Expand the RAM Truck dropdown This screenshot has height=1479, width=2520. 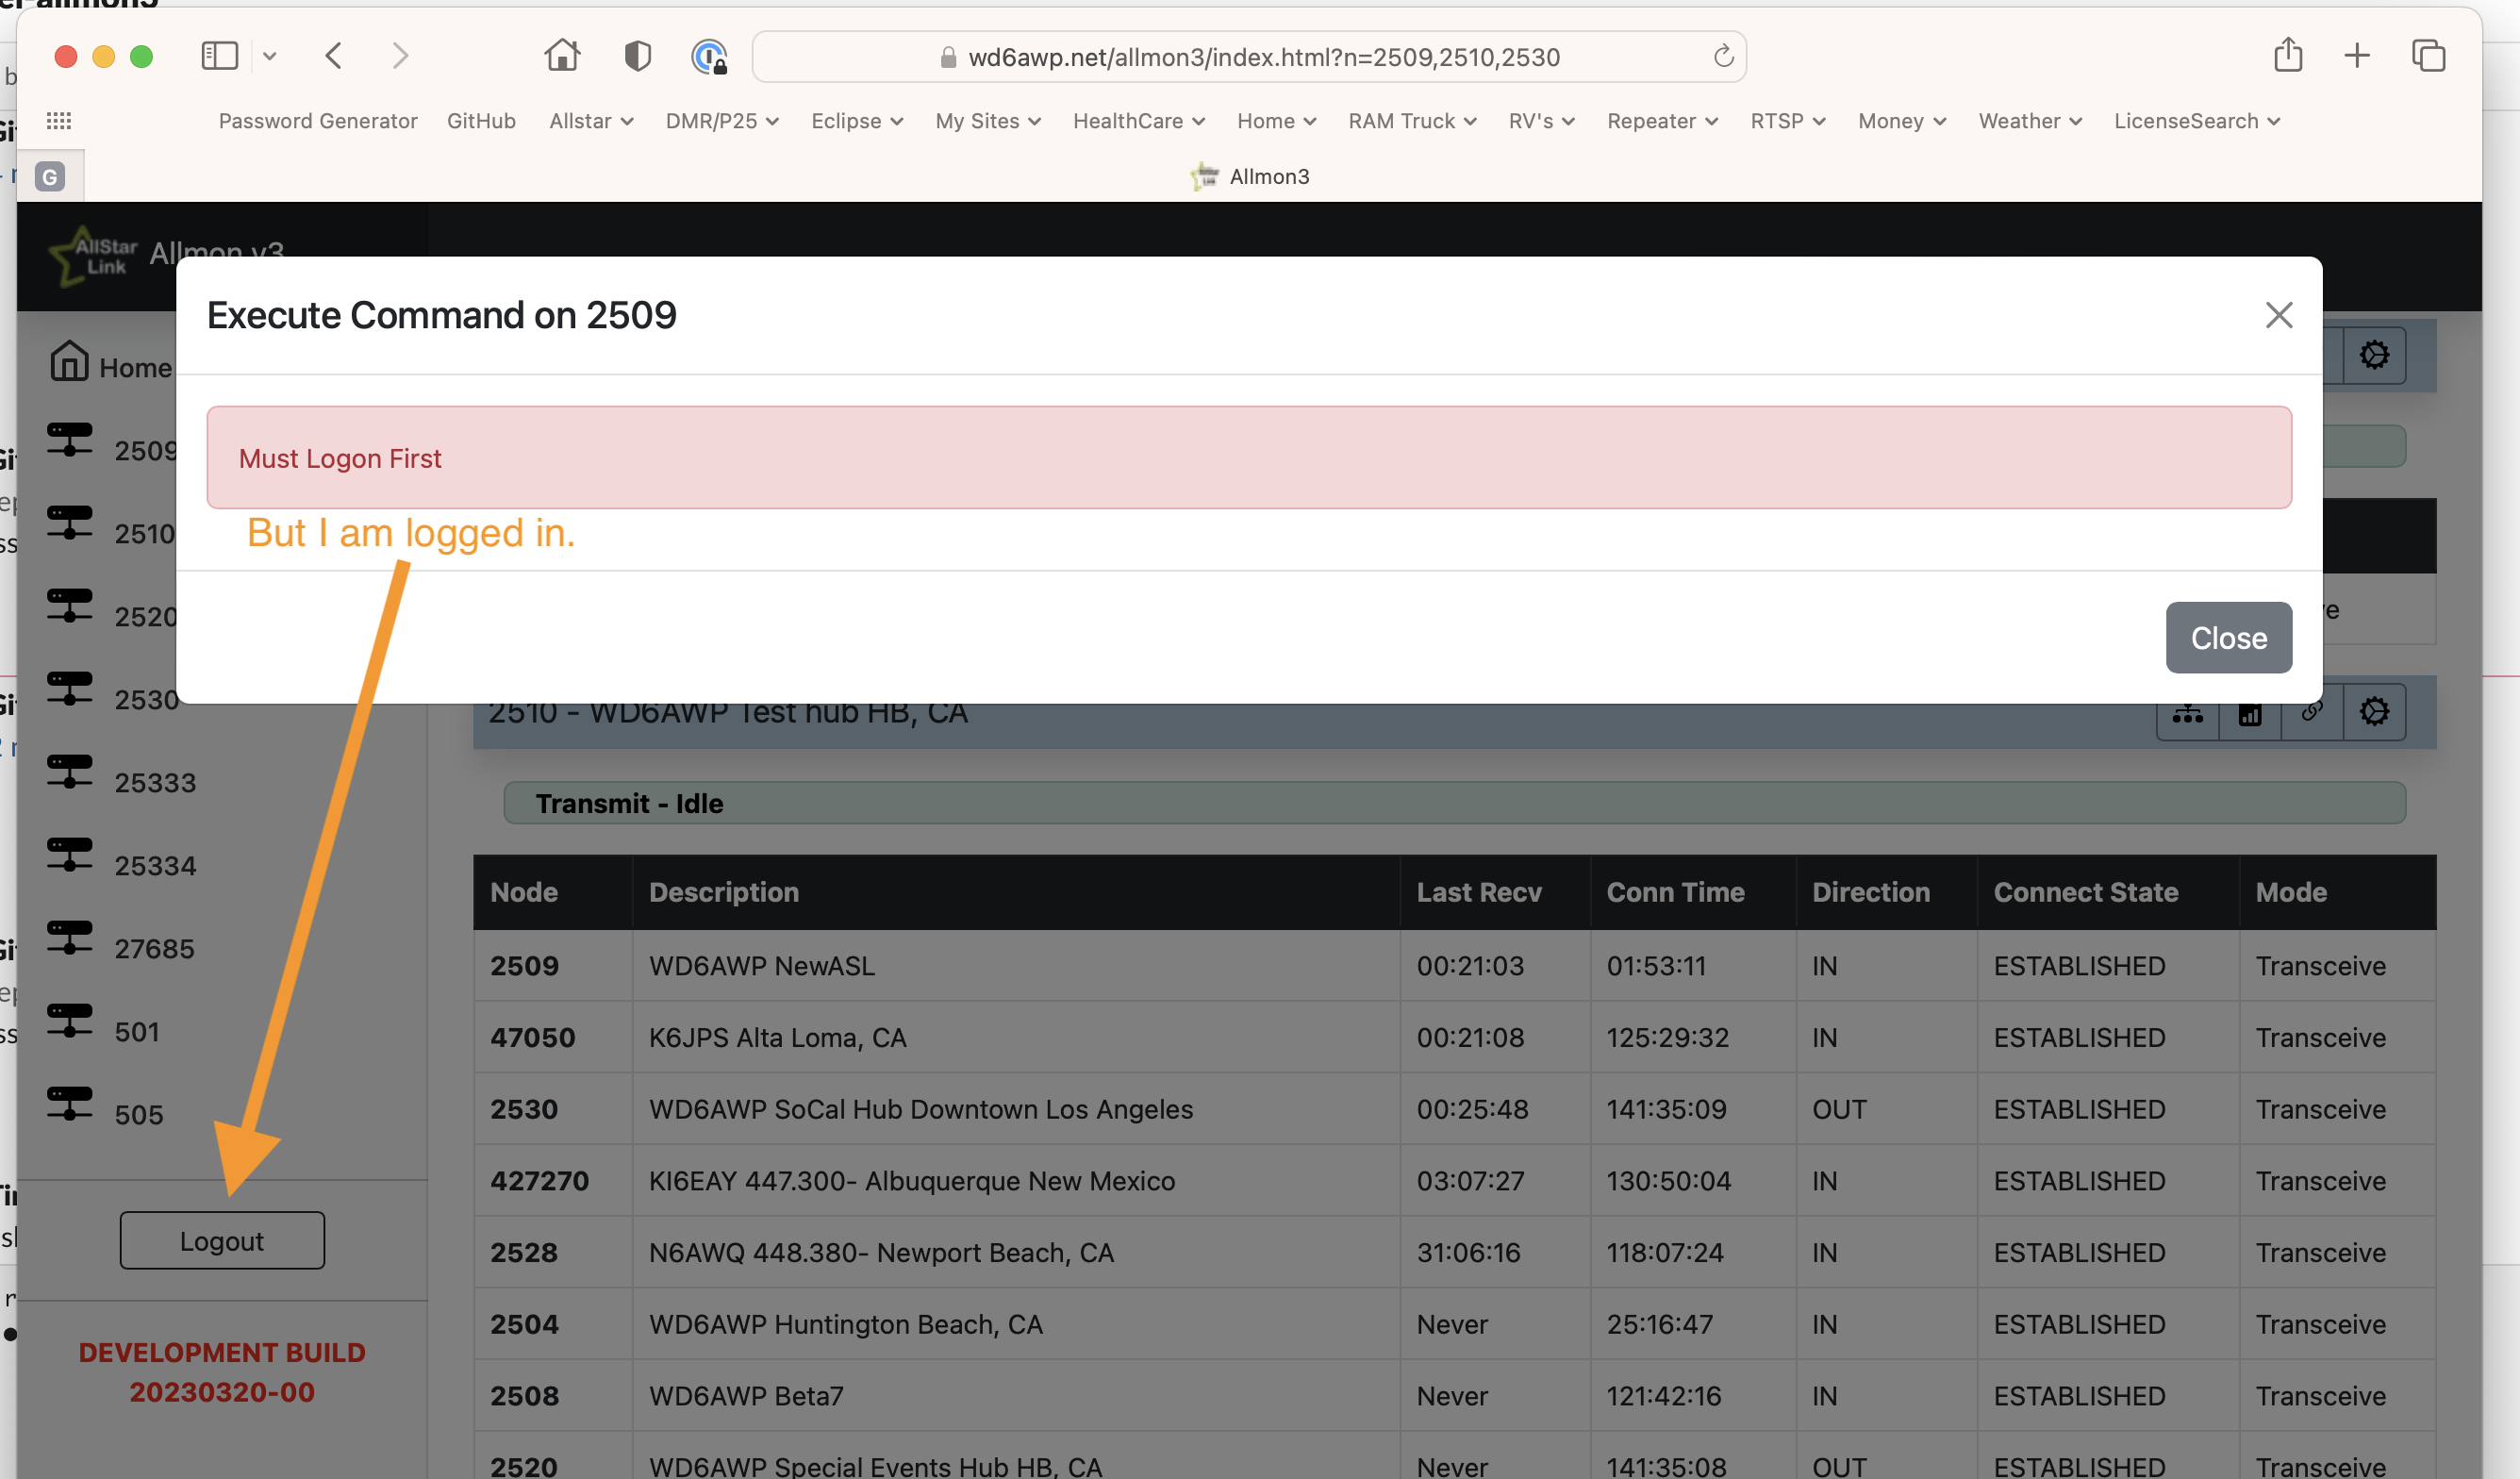(x=1411, y=120)
